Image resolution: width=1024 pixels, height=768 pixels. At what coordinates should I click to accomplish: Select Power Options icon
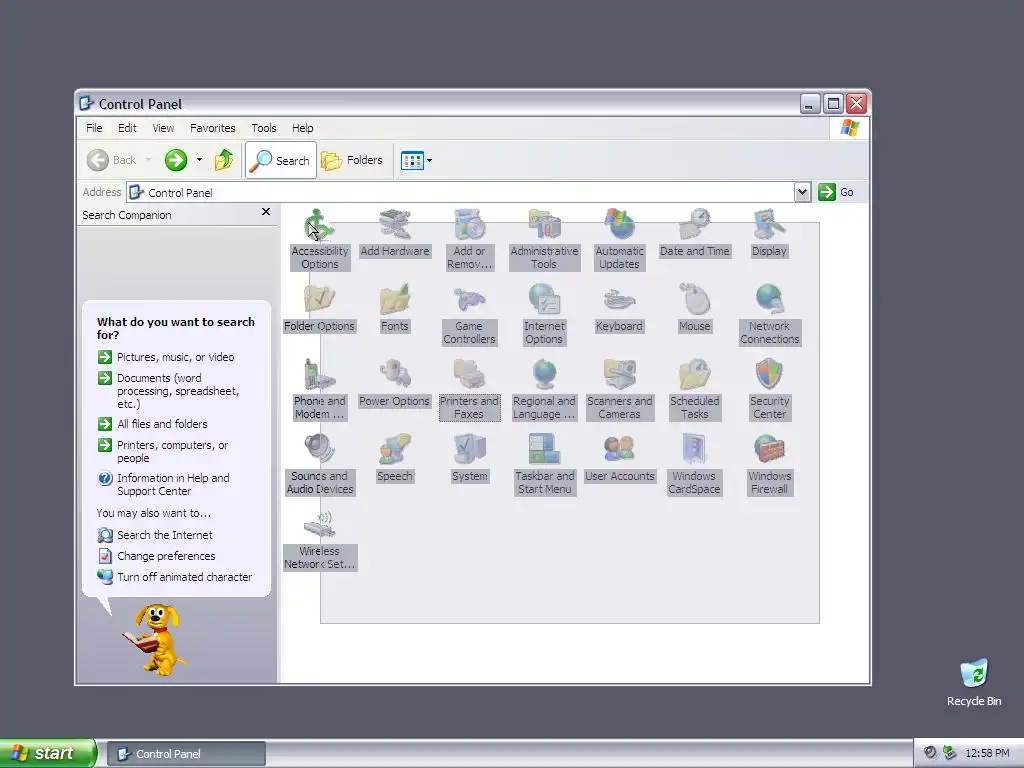394,383
